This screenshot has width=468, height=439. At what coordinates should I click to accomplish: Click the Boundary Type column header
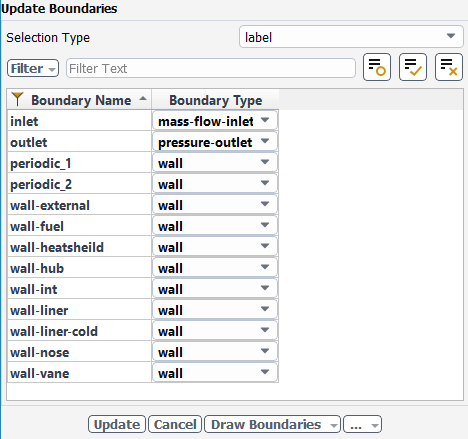click(x=215, y=100)
